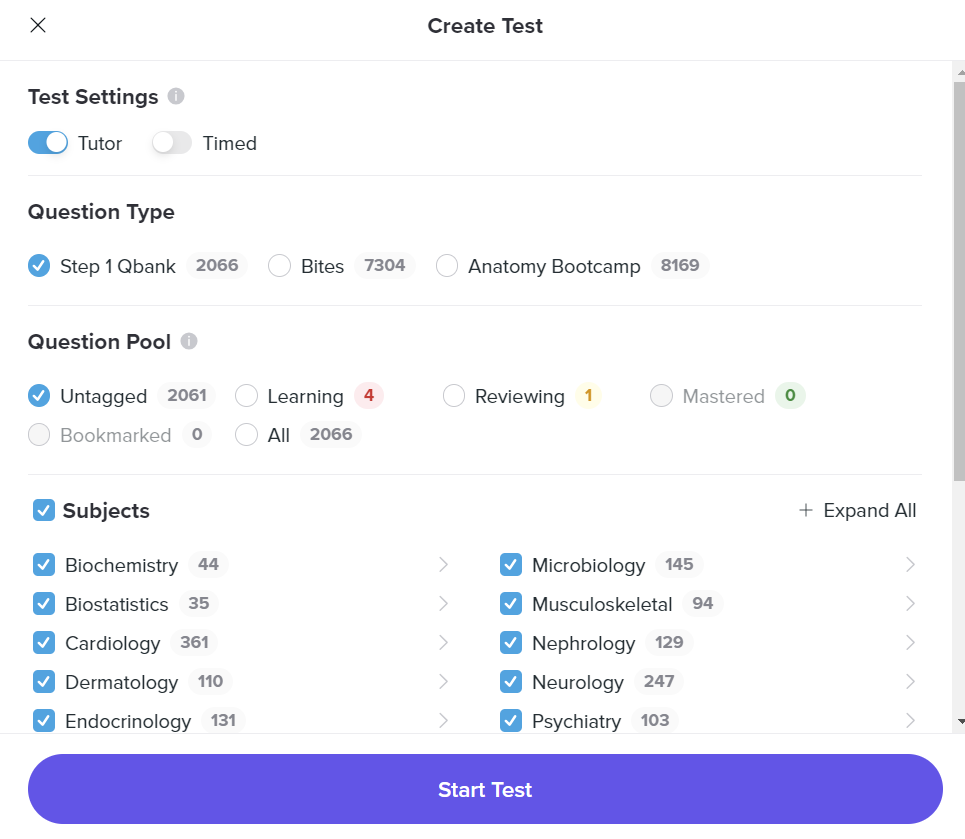
Task: Uncheck the Dermatology checkbox
Action: (x=44, y=681)
